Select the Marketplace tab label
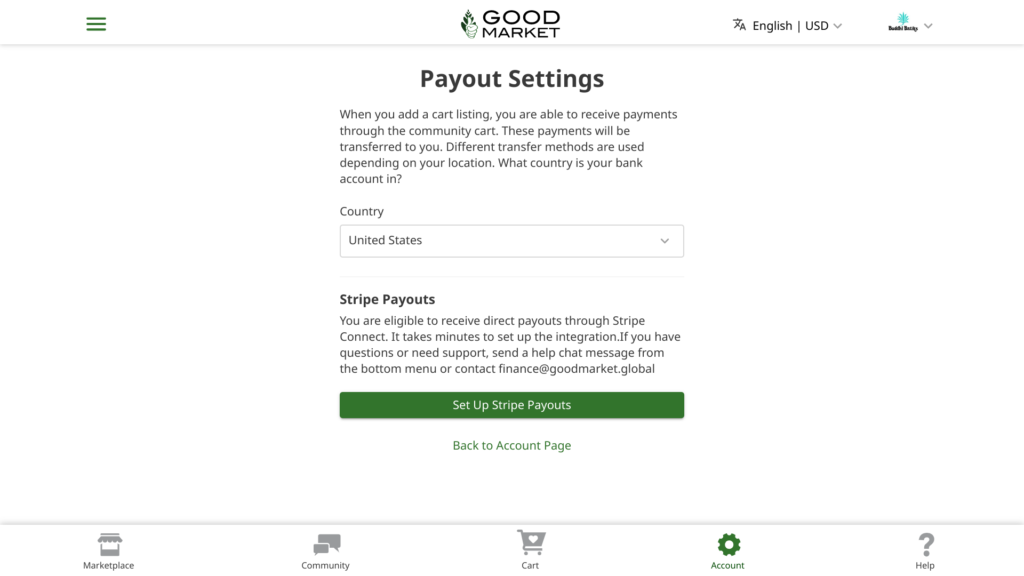1024x576 pixels. (x=108, y=566)
